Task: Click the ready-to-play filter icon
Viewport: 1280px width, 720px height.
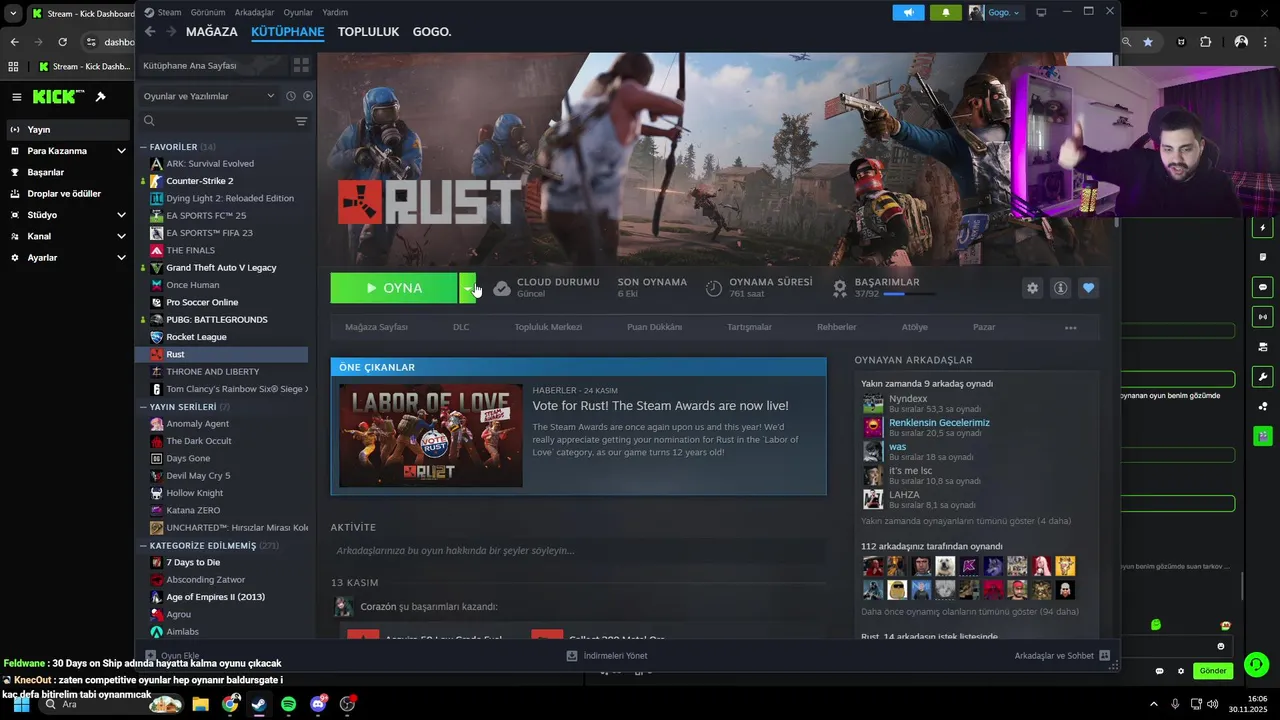Action: [308, 96]
